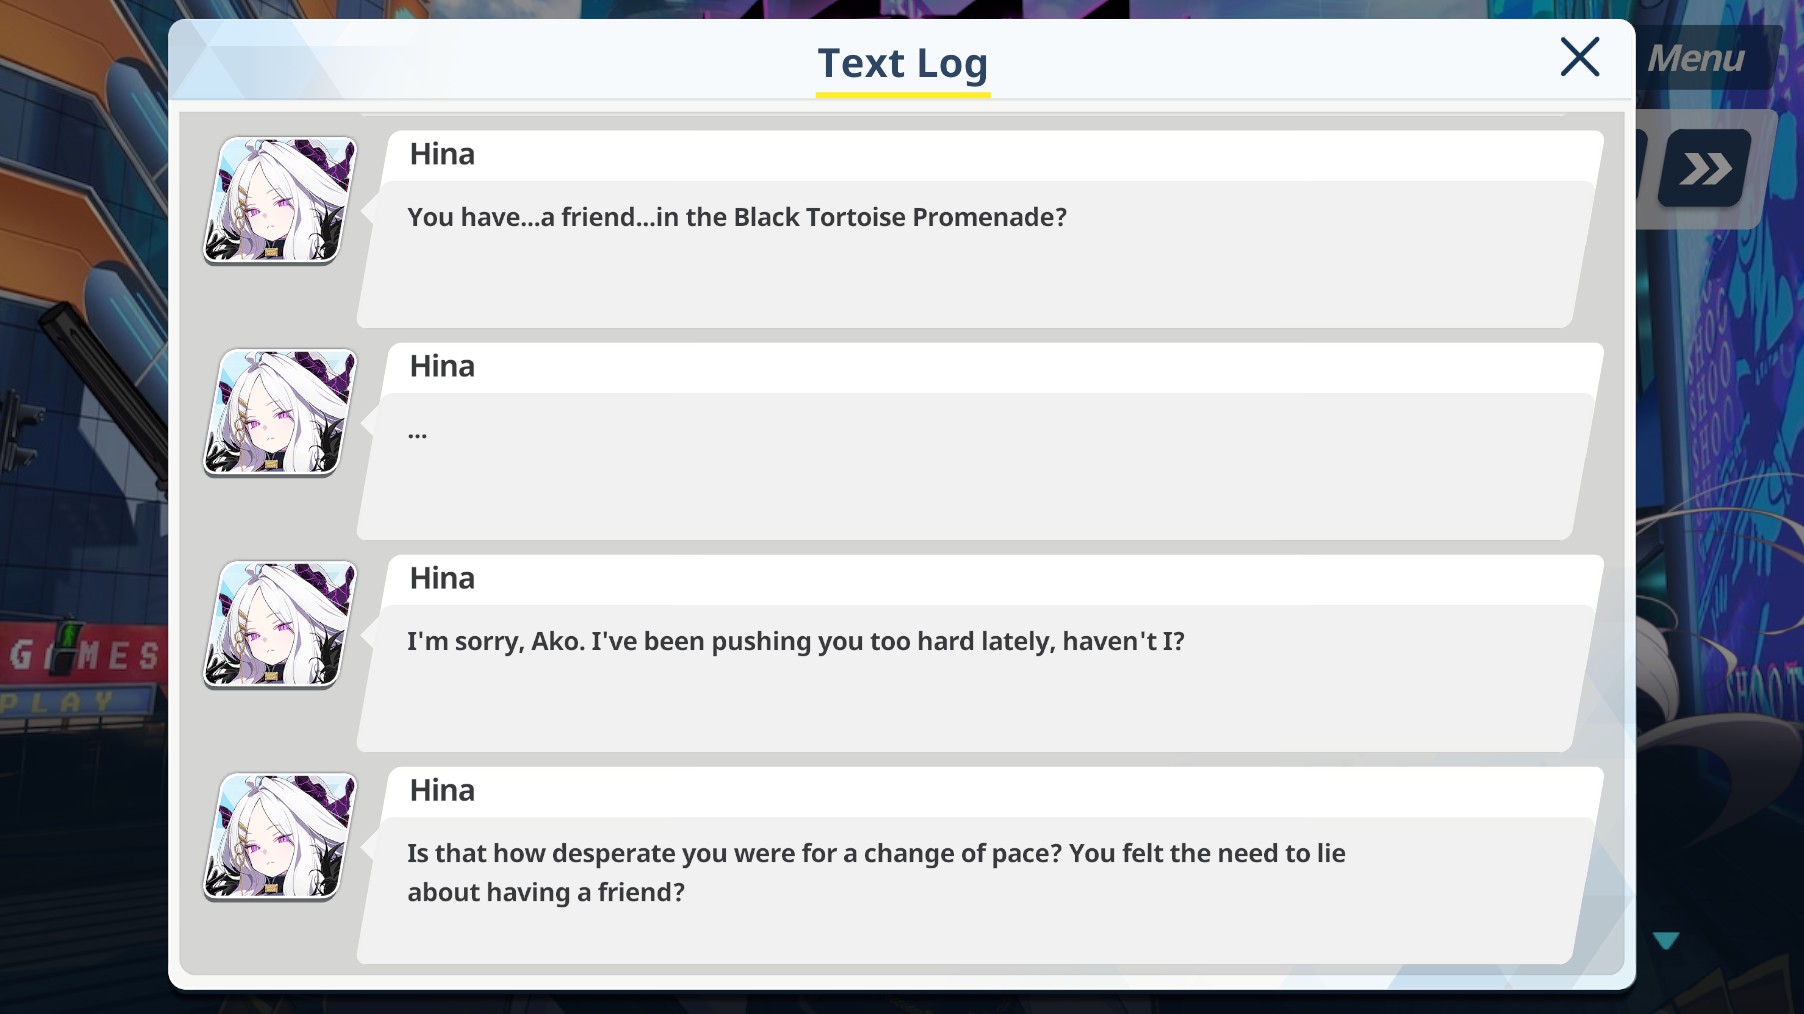Click the Hina name label on third entry
1804x1014 pixels.
[x=442, y=578]
